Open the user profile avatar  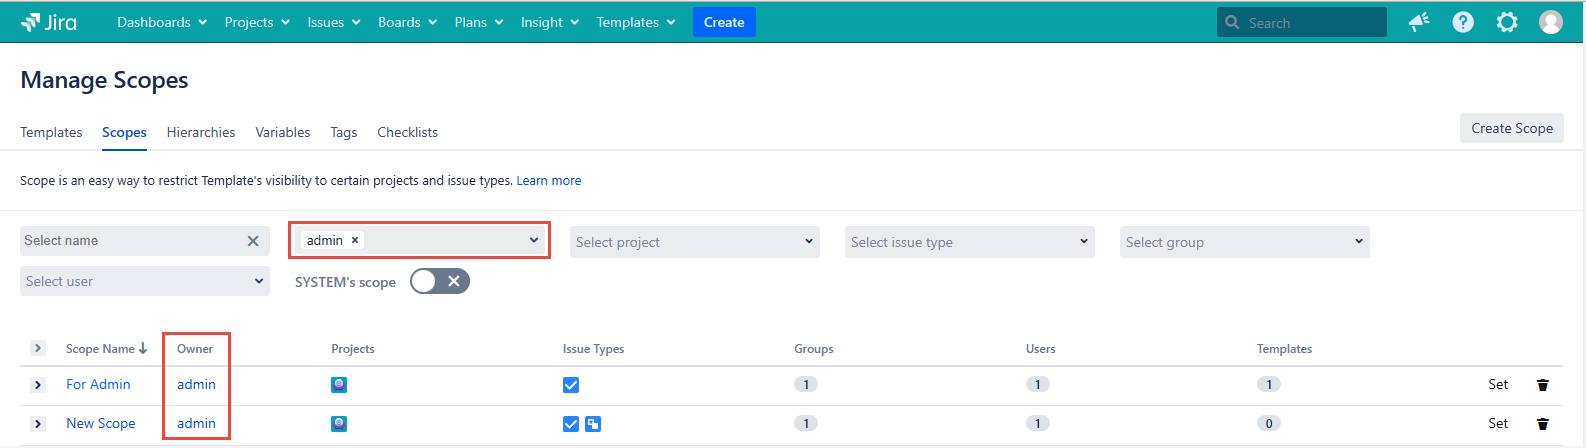[x=1551, y=22]
